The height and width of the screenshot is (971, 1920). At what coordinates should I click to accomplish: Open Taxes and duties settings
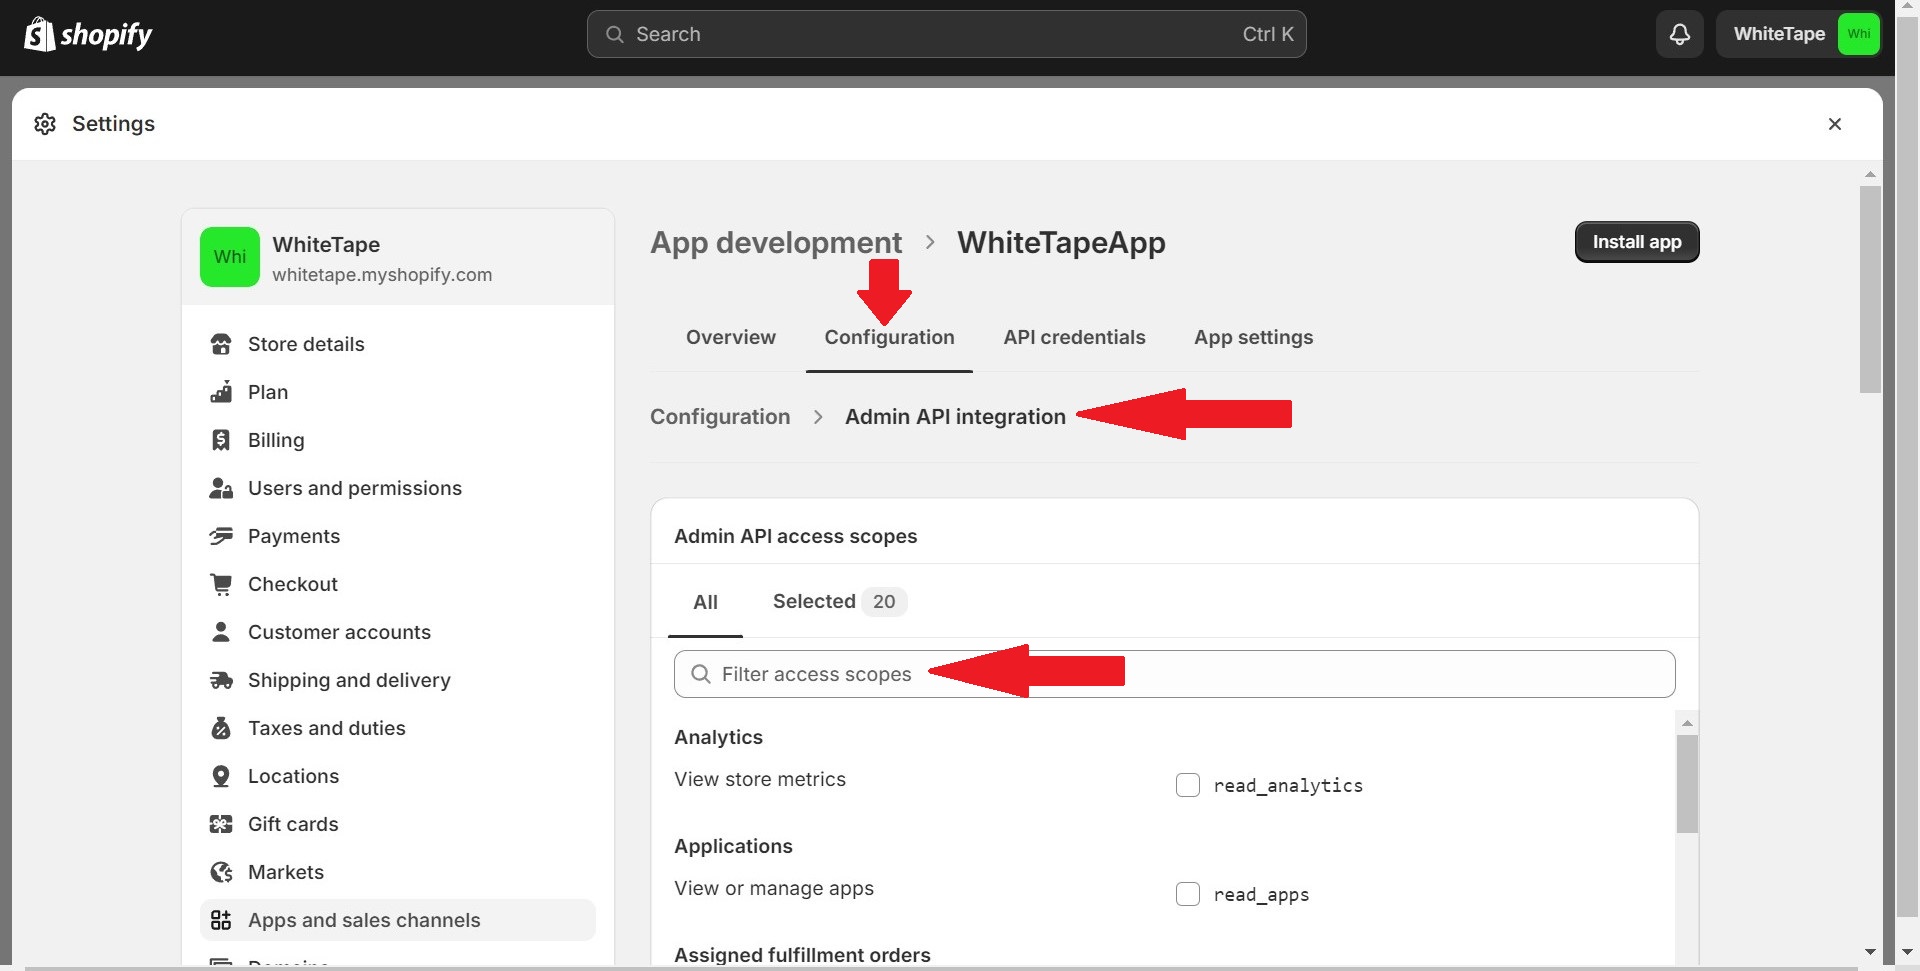click(x=398, y=728)
